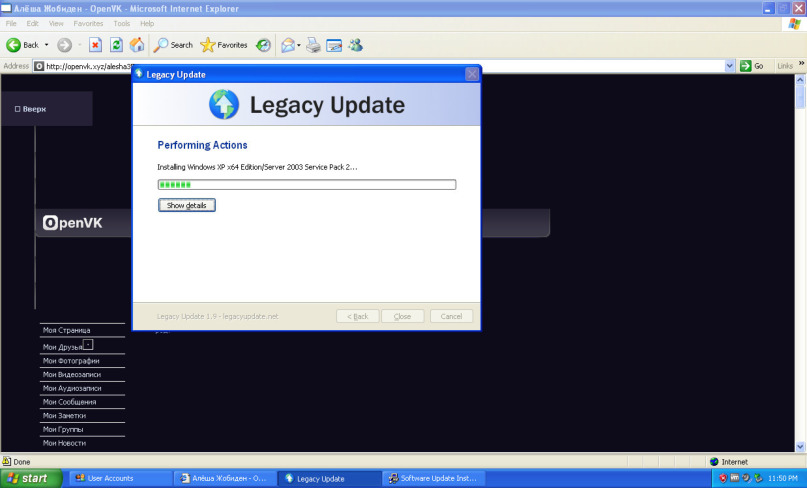Expand the address bar dropdown arrow
This screenshot has height=488, width=807.
click(x=729, y=66)
